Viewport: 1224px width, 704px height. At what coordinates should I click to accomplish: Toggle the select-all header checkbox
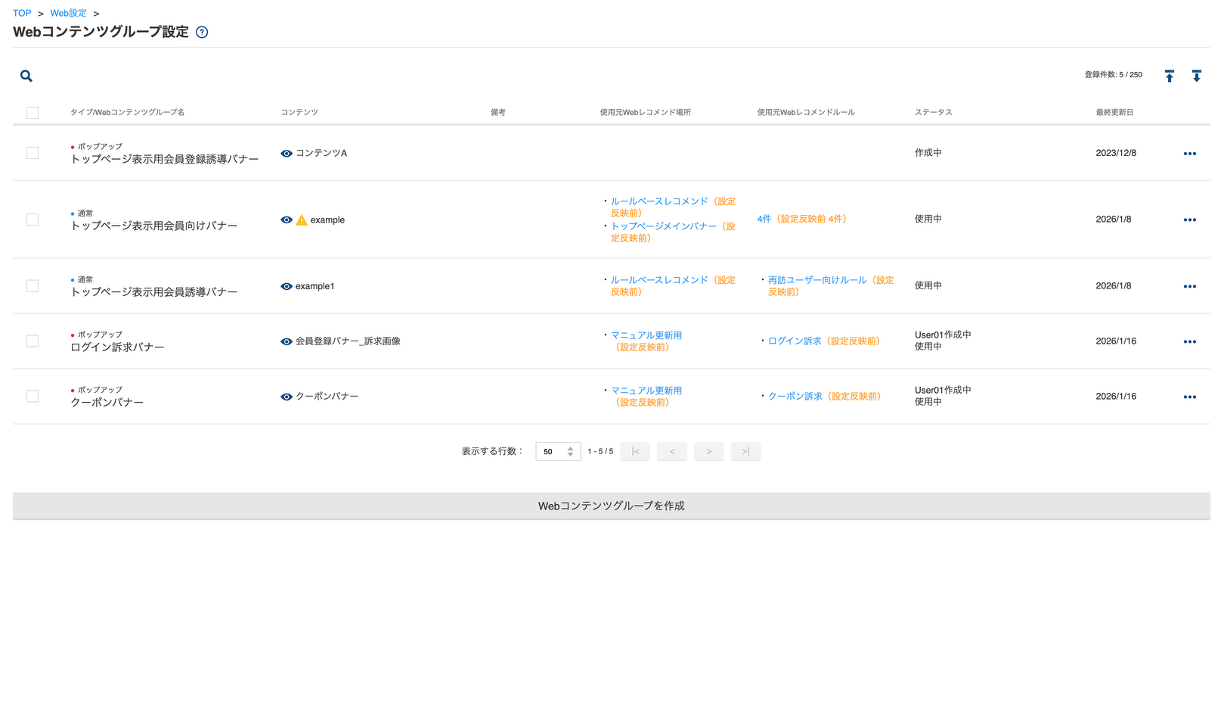32,112
